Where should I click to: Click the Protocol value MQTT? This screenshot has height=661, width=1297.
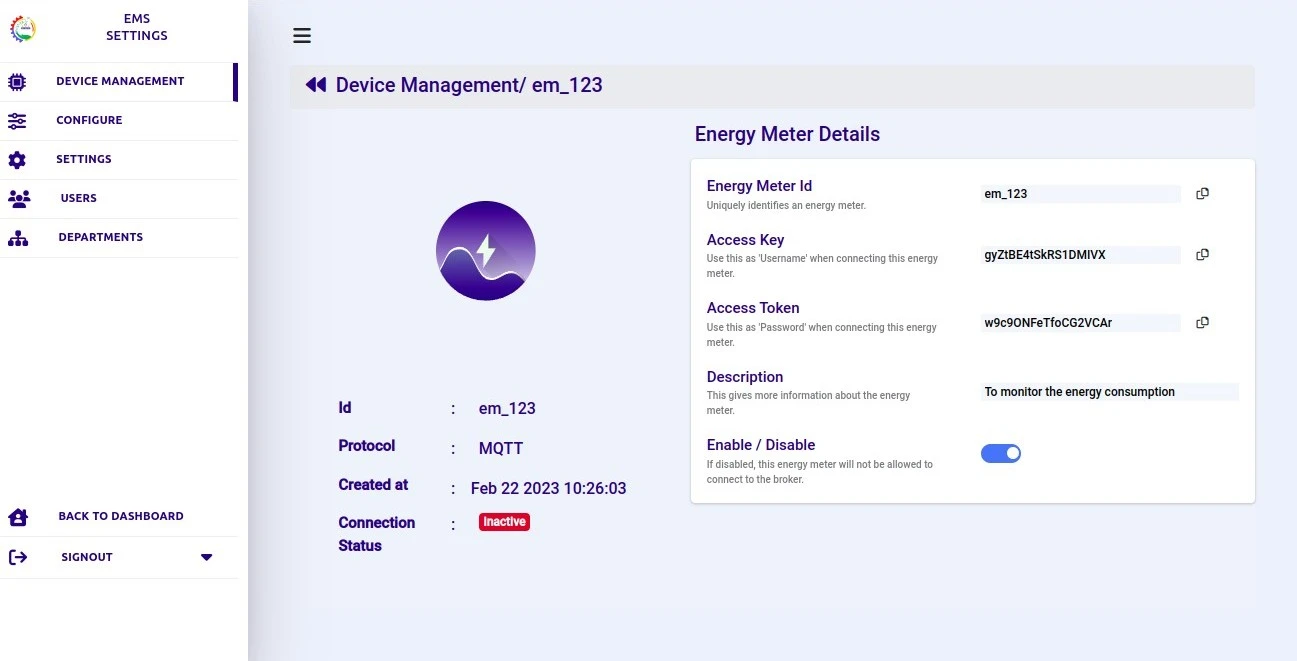pyautogui.click(x=501, y=449)
